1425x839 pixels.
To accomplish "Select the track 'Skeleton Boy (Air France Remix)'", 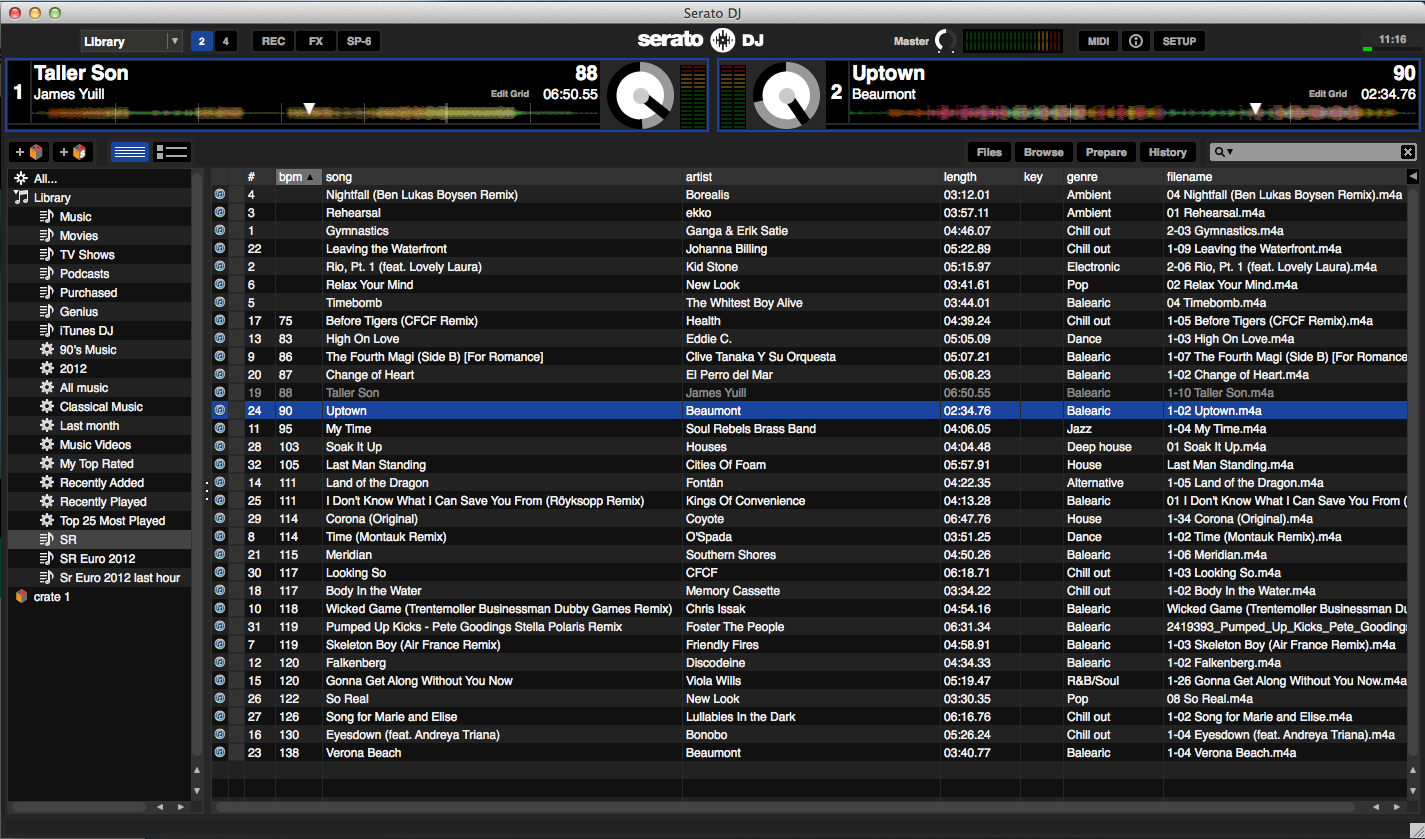I will click(x=809, y=645).
